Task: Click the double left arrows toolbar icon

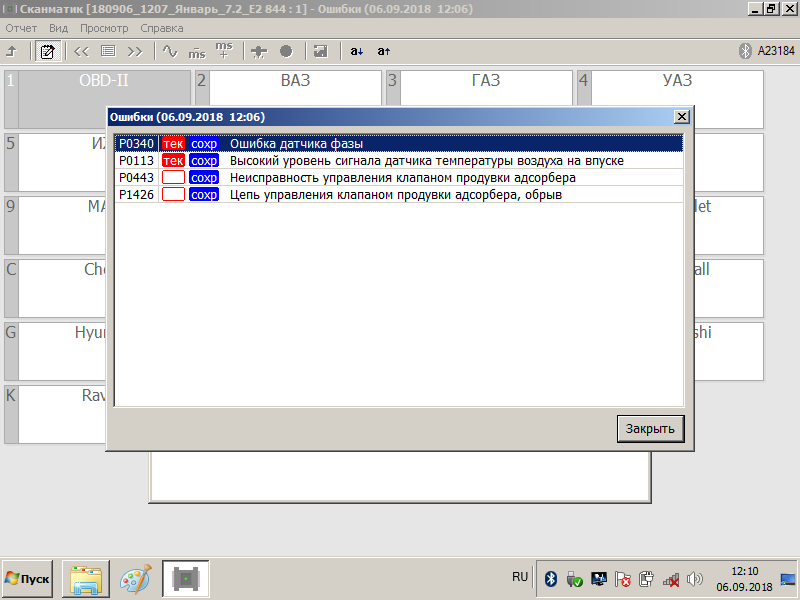Action: (x=81, y=51)
